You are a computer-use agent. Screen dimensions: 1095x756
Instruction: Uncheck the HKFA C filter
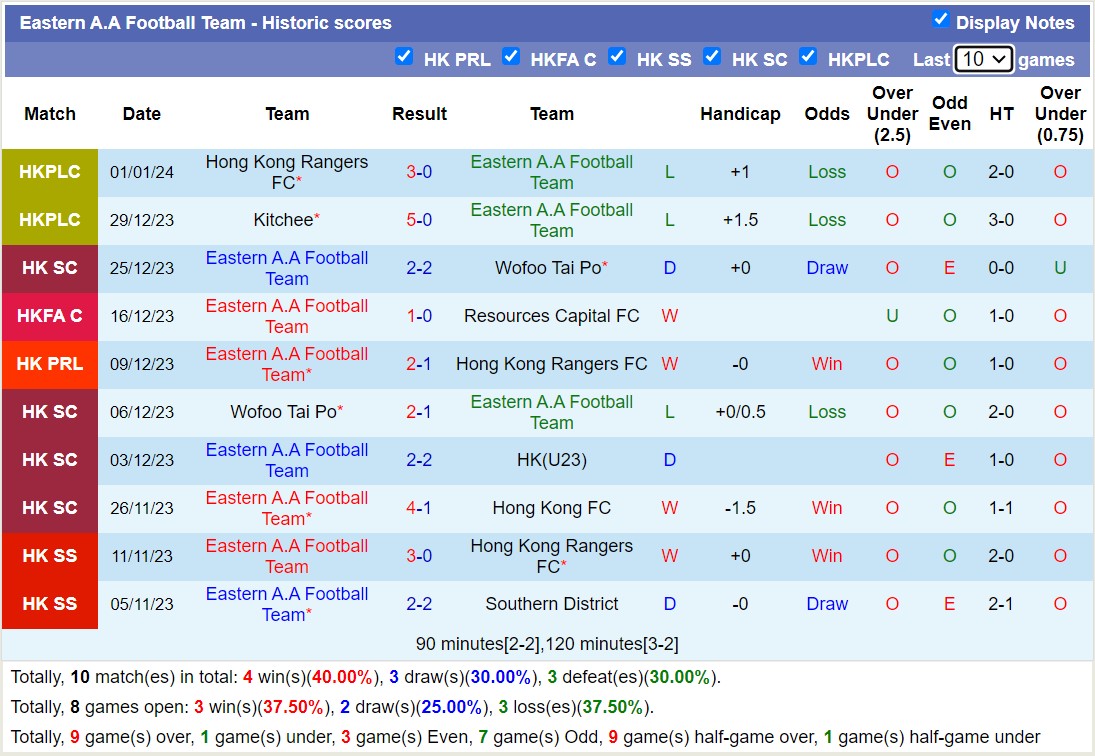tap(511, 58)
